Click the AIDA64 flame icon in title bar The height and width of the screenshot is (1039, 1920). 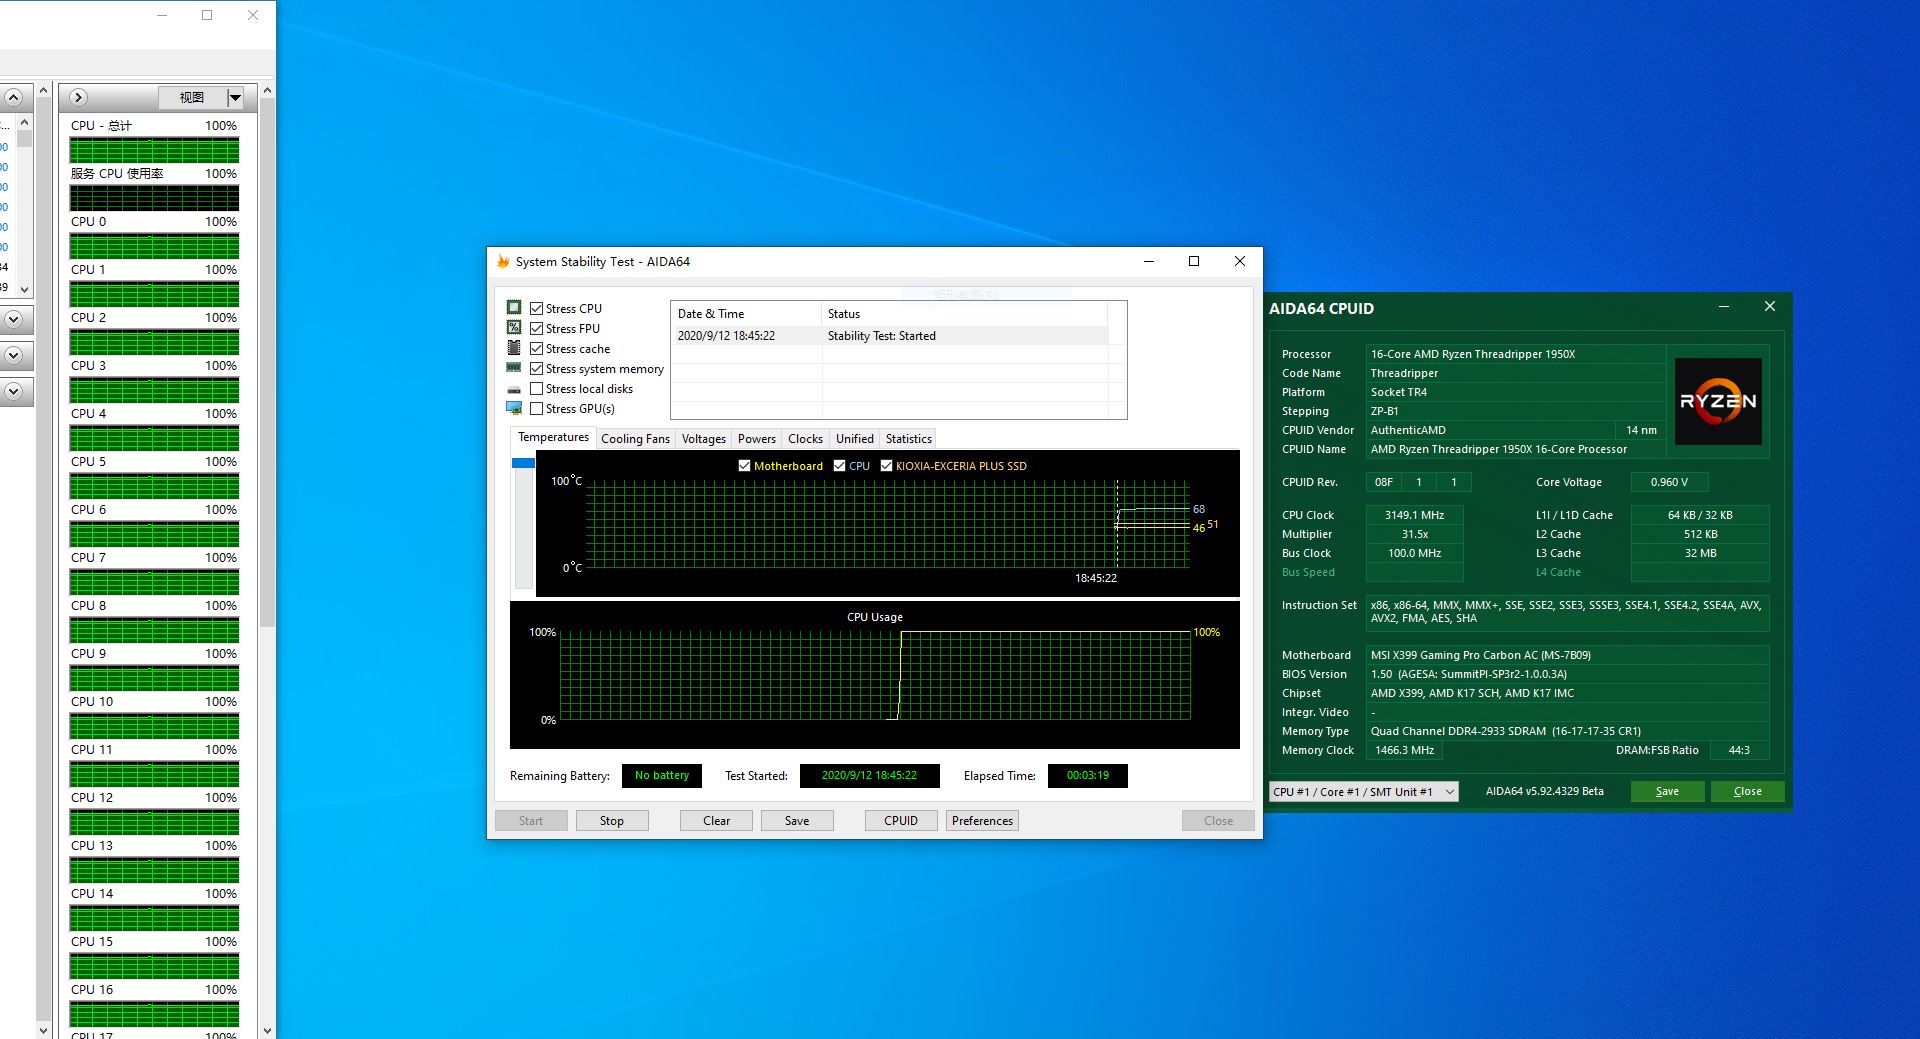(x=503, y=262)
